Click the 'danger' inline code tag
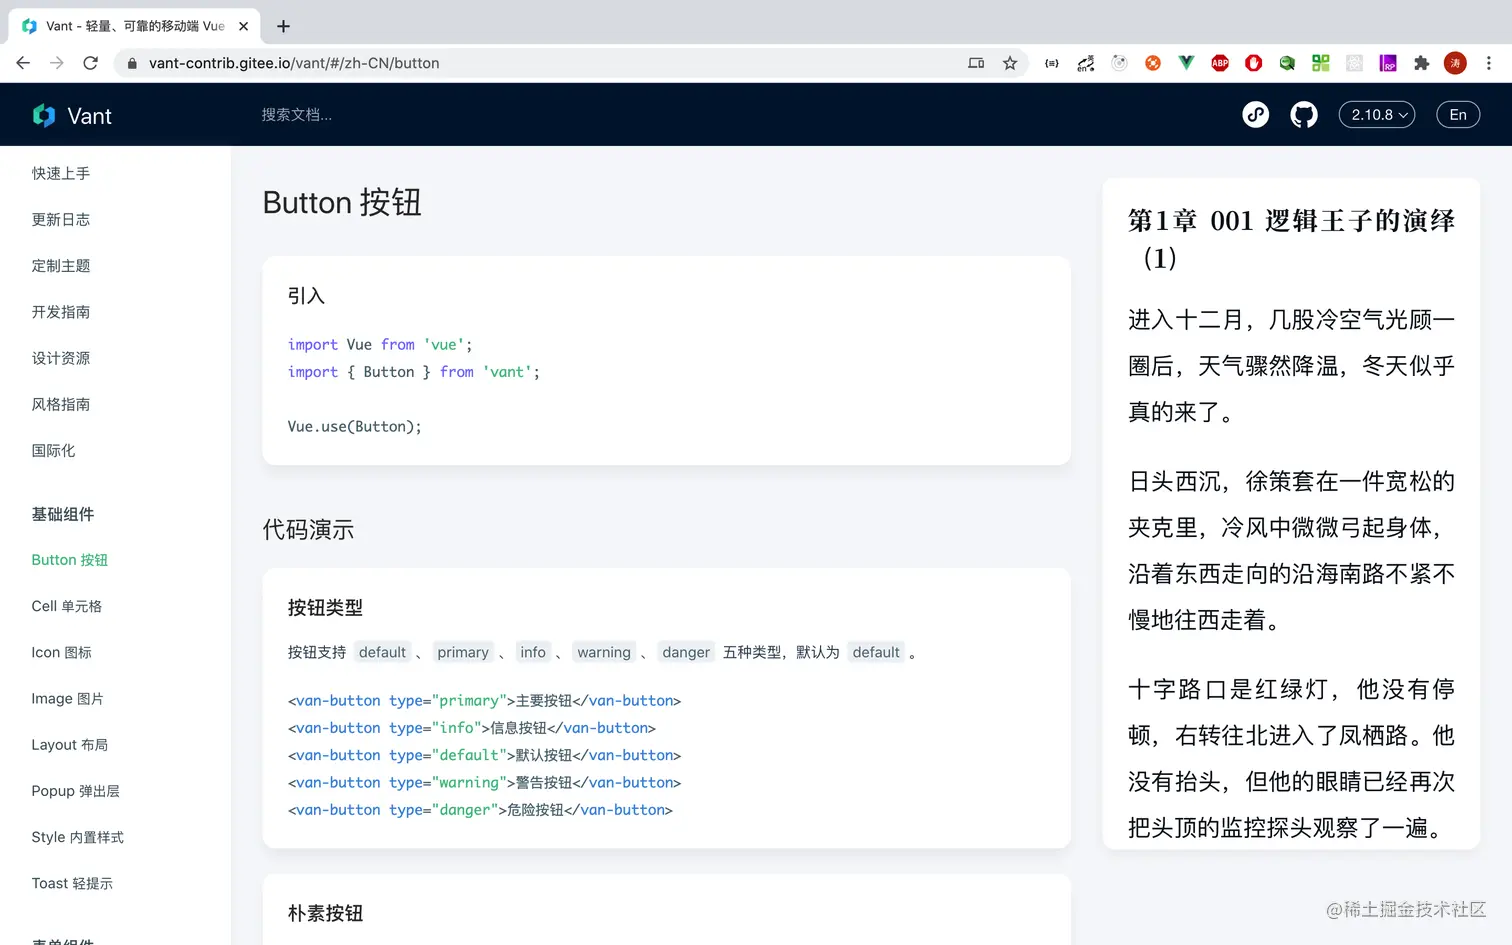Viewport: 1512px width, 945px height. coord(686,652)
